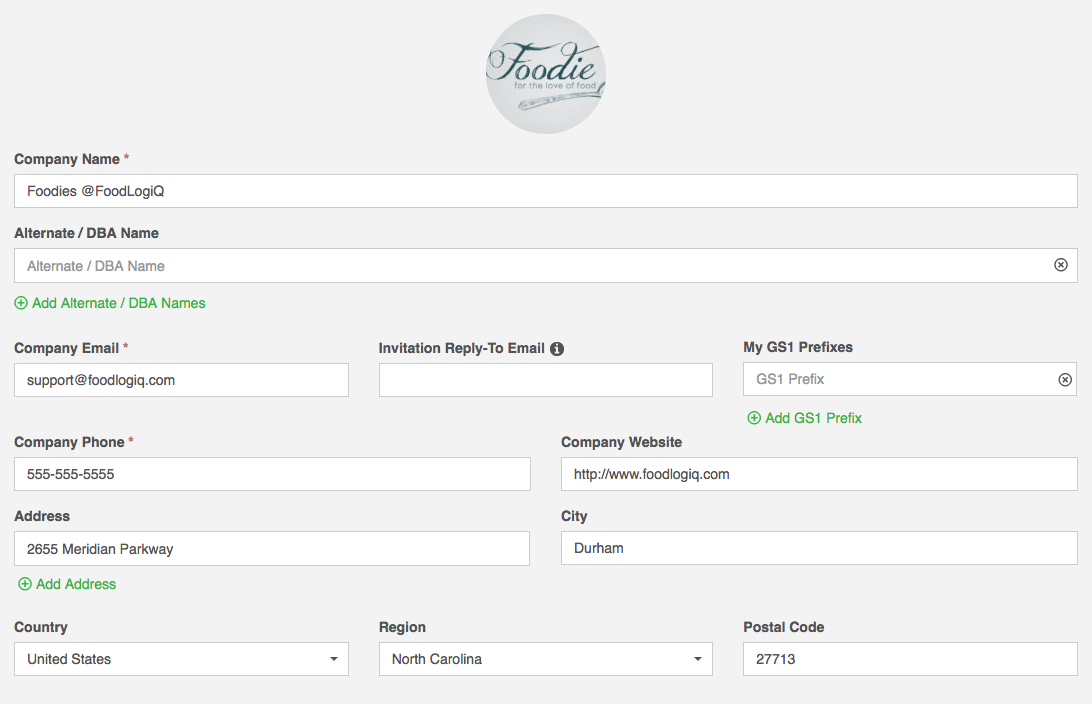Screen dimensions: 1092x704
Task: Select the Postal Code field
Action: [x=909, y=659]
